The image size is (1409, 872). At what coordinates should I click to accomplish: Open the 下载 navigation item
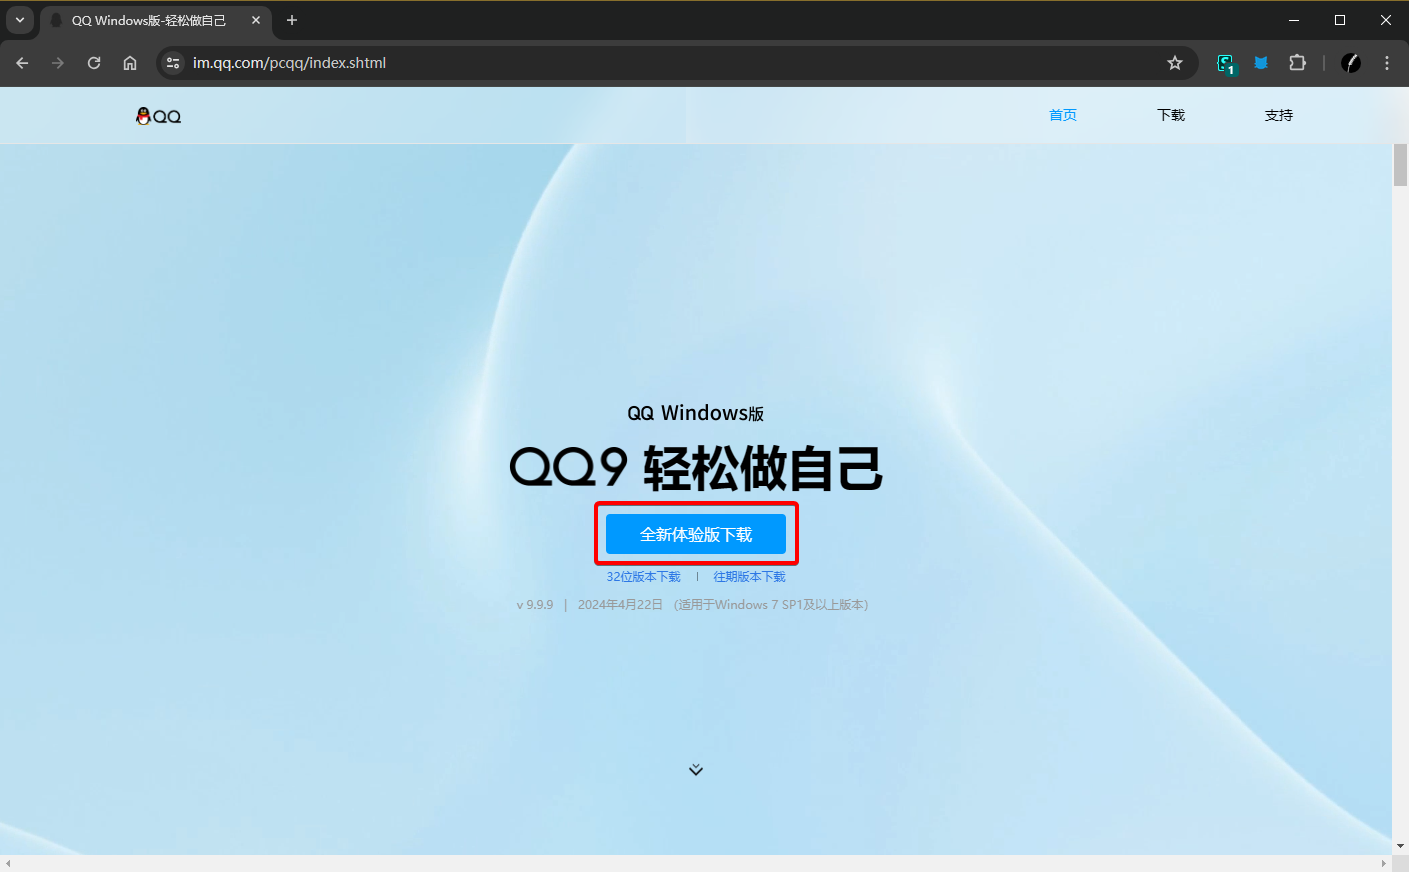(1171, 115)
